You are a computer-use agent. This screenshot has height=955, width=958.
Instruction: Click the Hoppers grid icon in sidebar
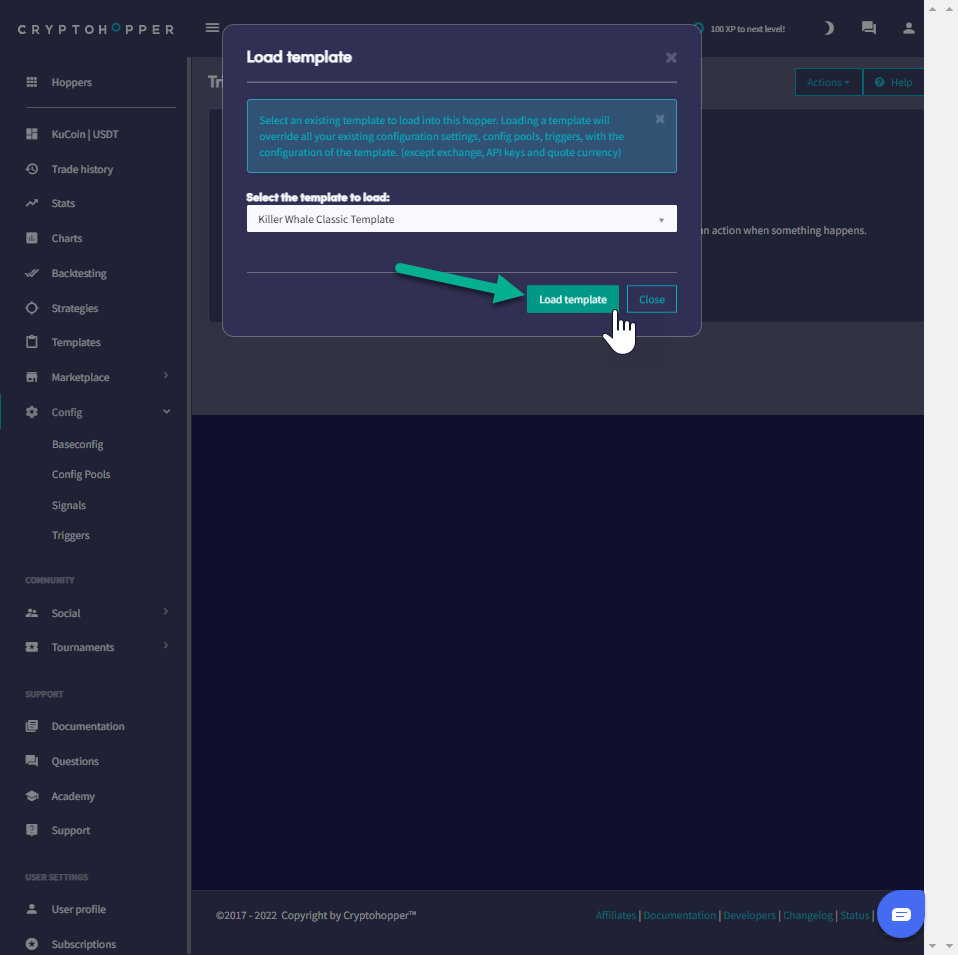[32, 82]
